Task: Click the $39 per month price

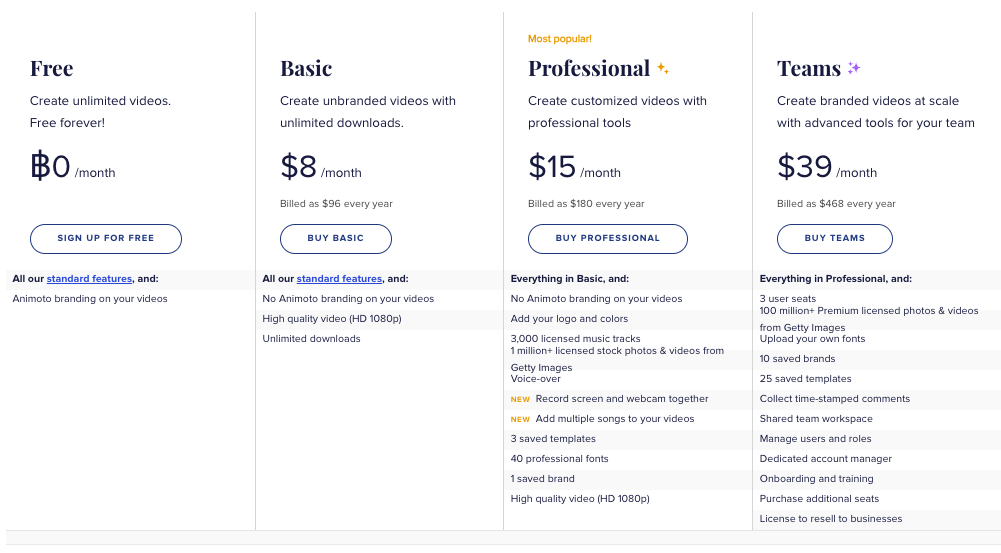Action: (x=826, y=168)
